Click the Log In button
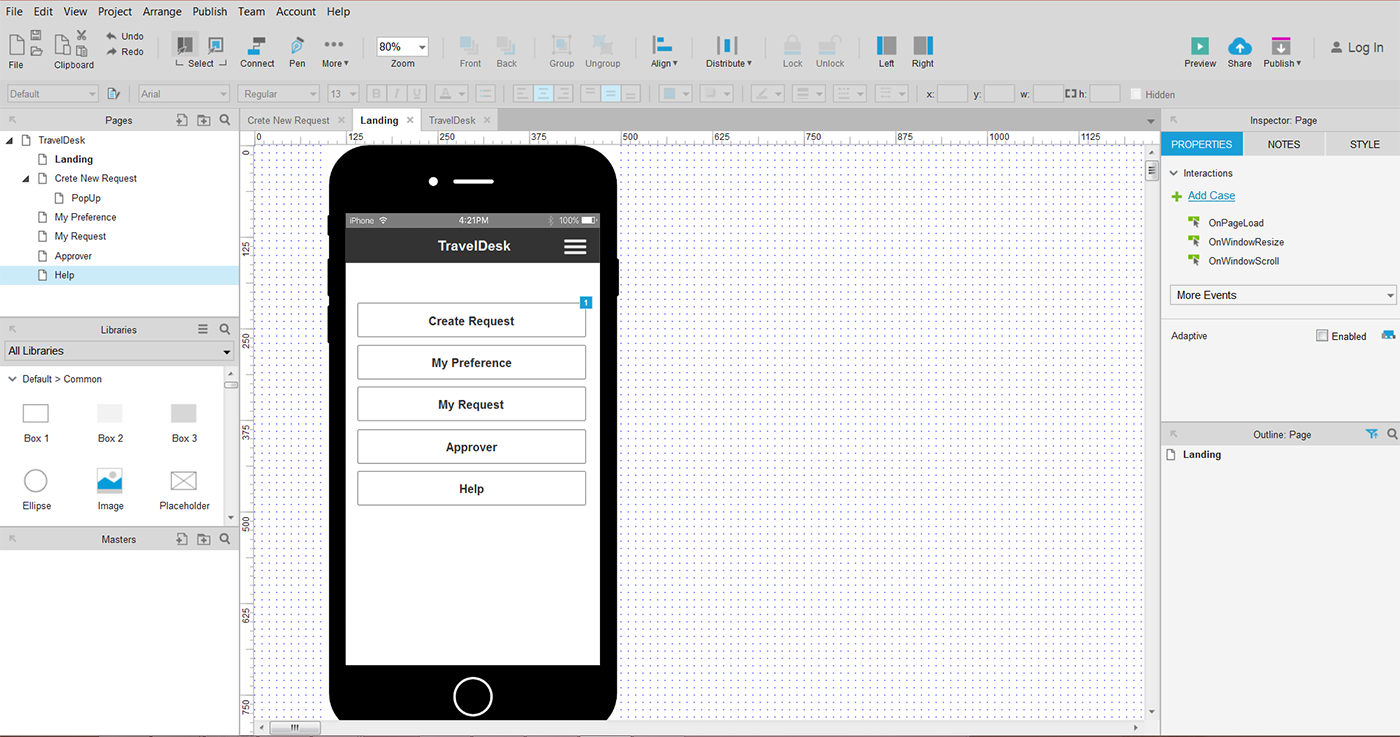Screen dimensions: 1400x737 [1357, 47]
